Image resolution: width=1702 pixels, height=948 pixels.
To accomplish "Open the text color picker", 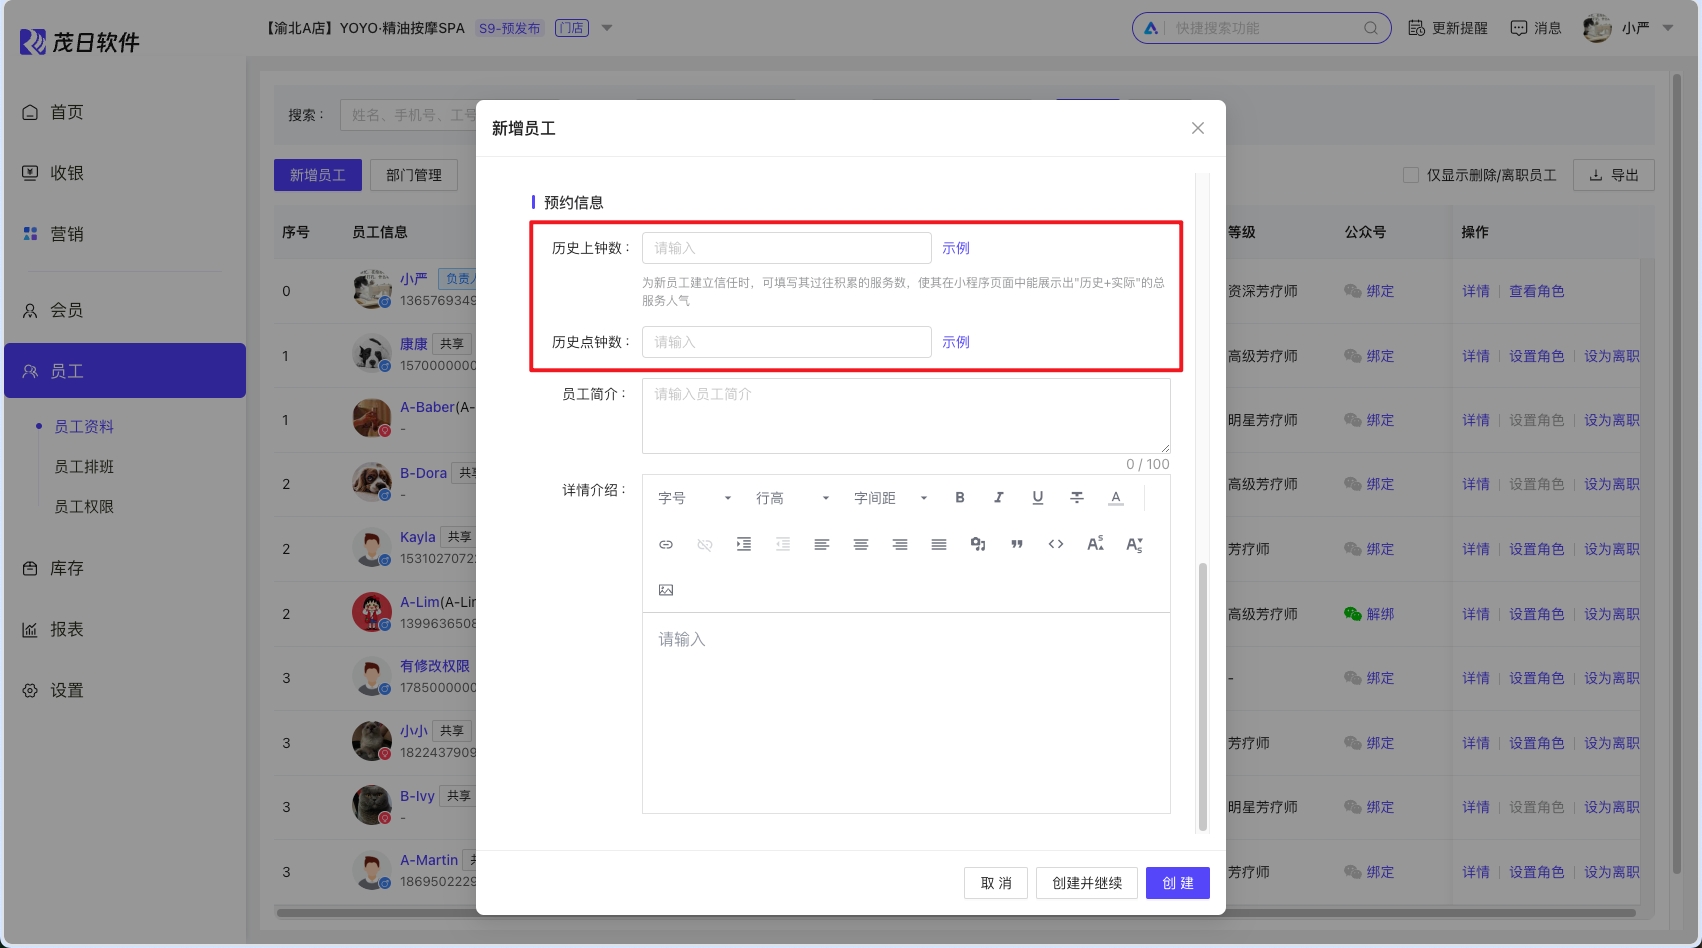I will tap(1116, 498).
